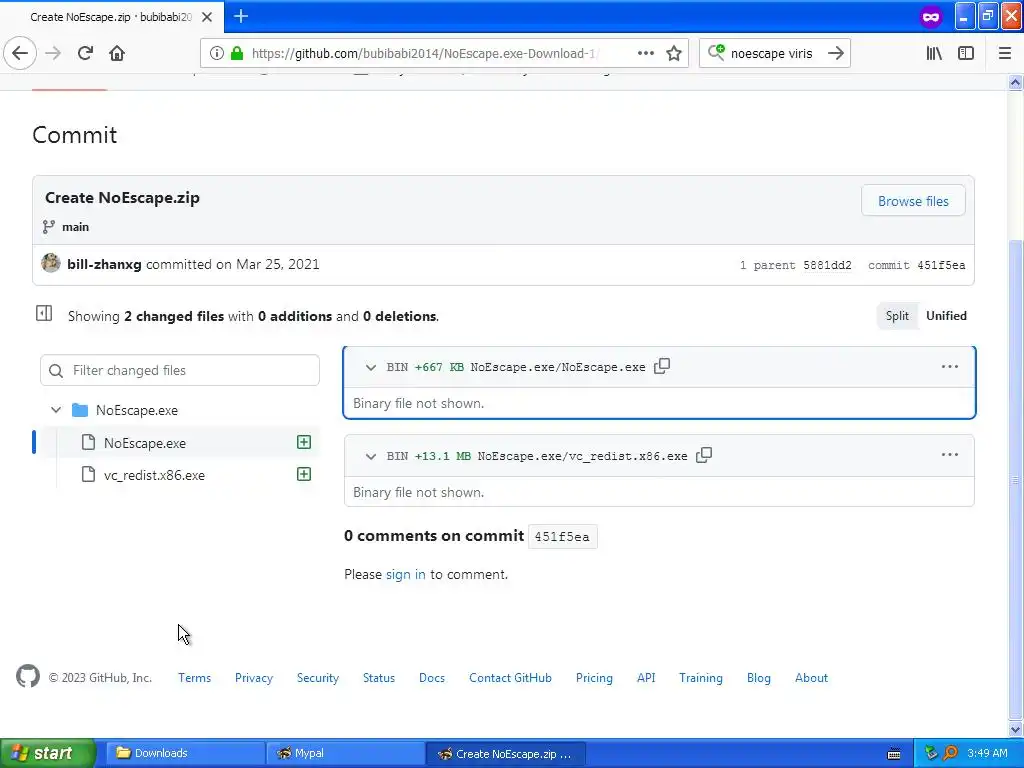
Task: Open the Windows start menu
Action: (47, 753)
